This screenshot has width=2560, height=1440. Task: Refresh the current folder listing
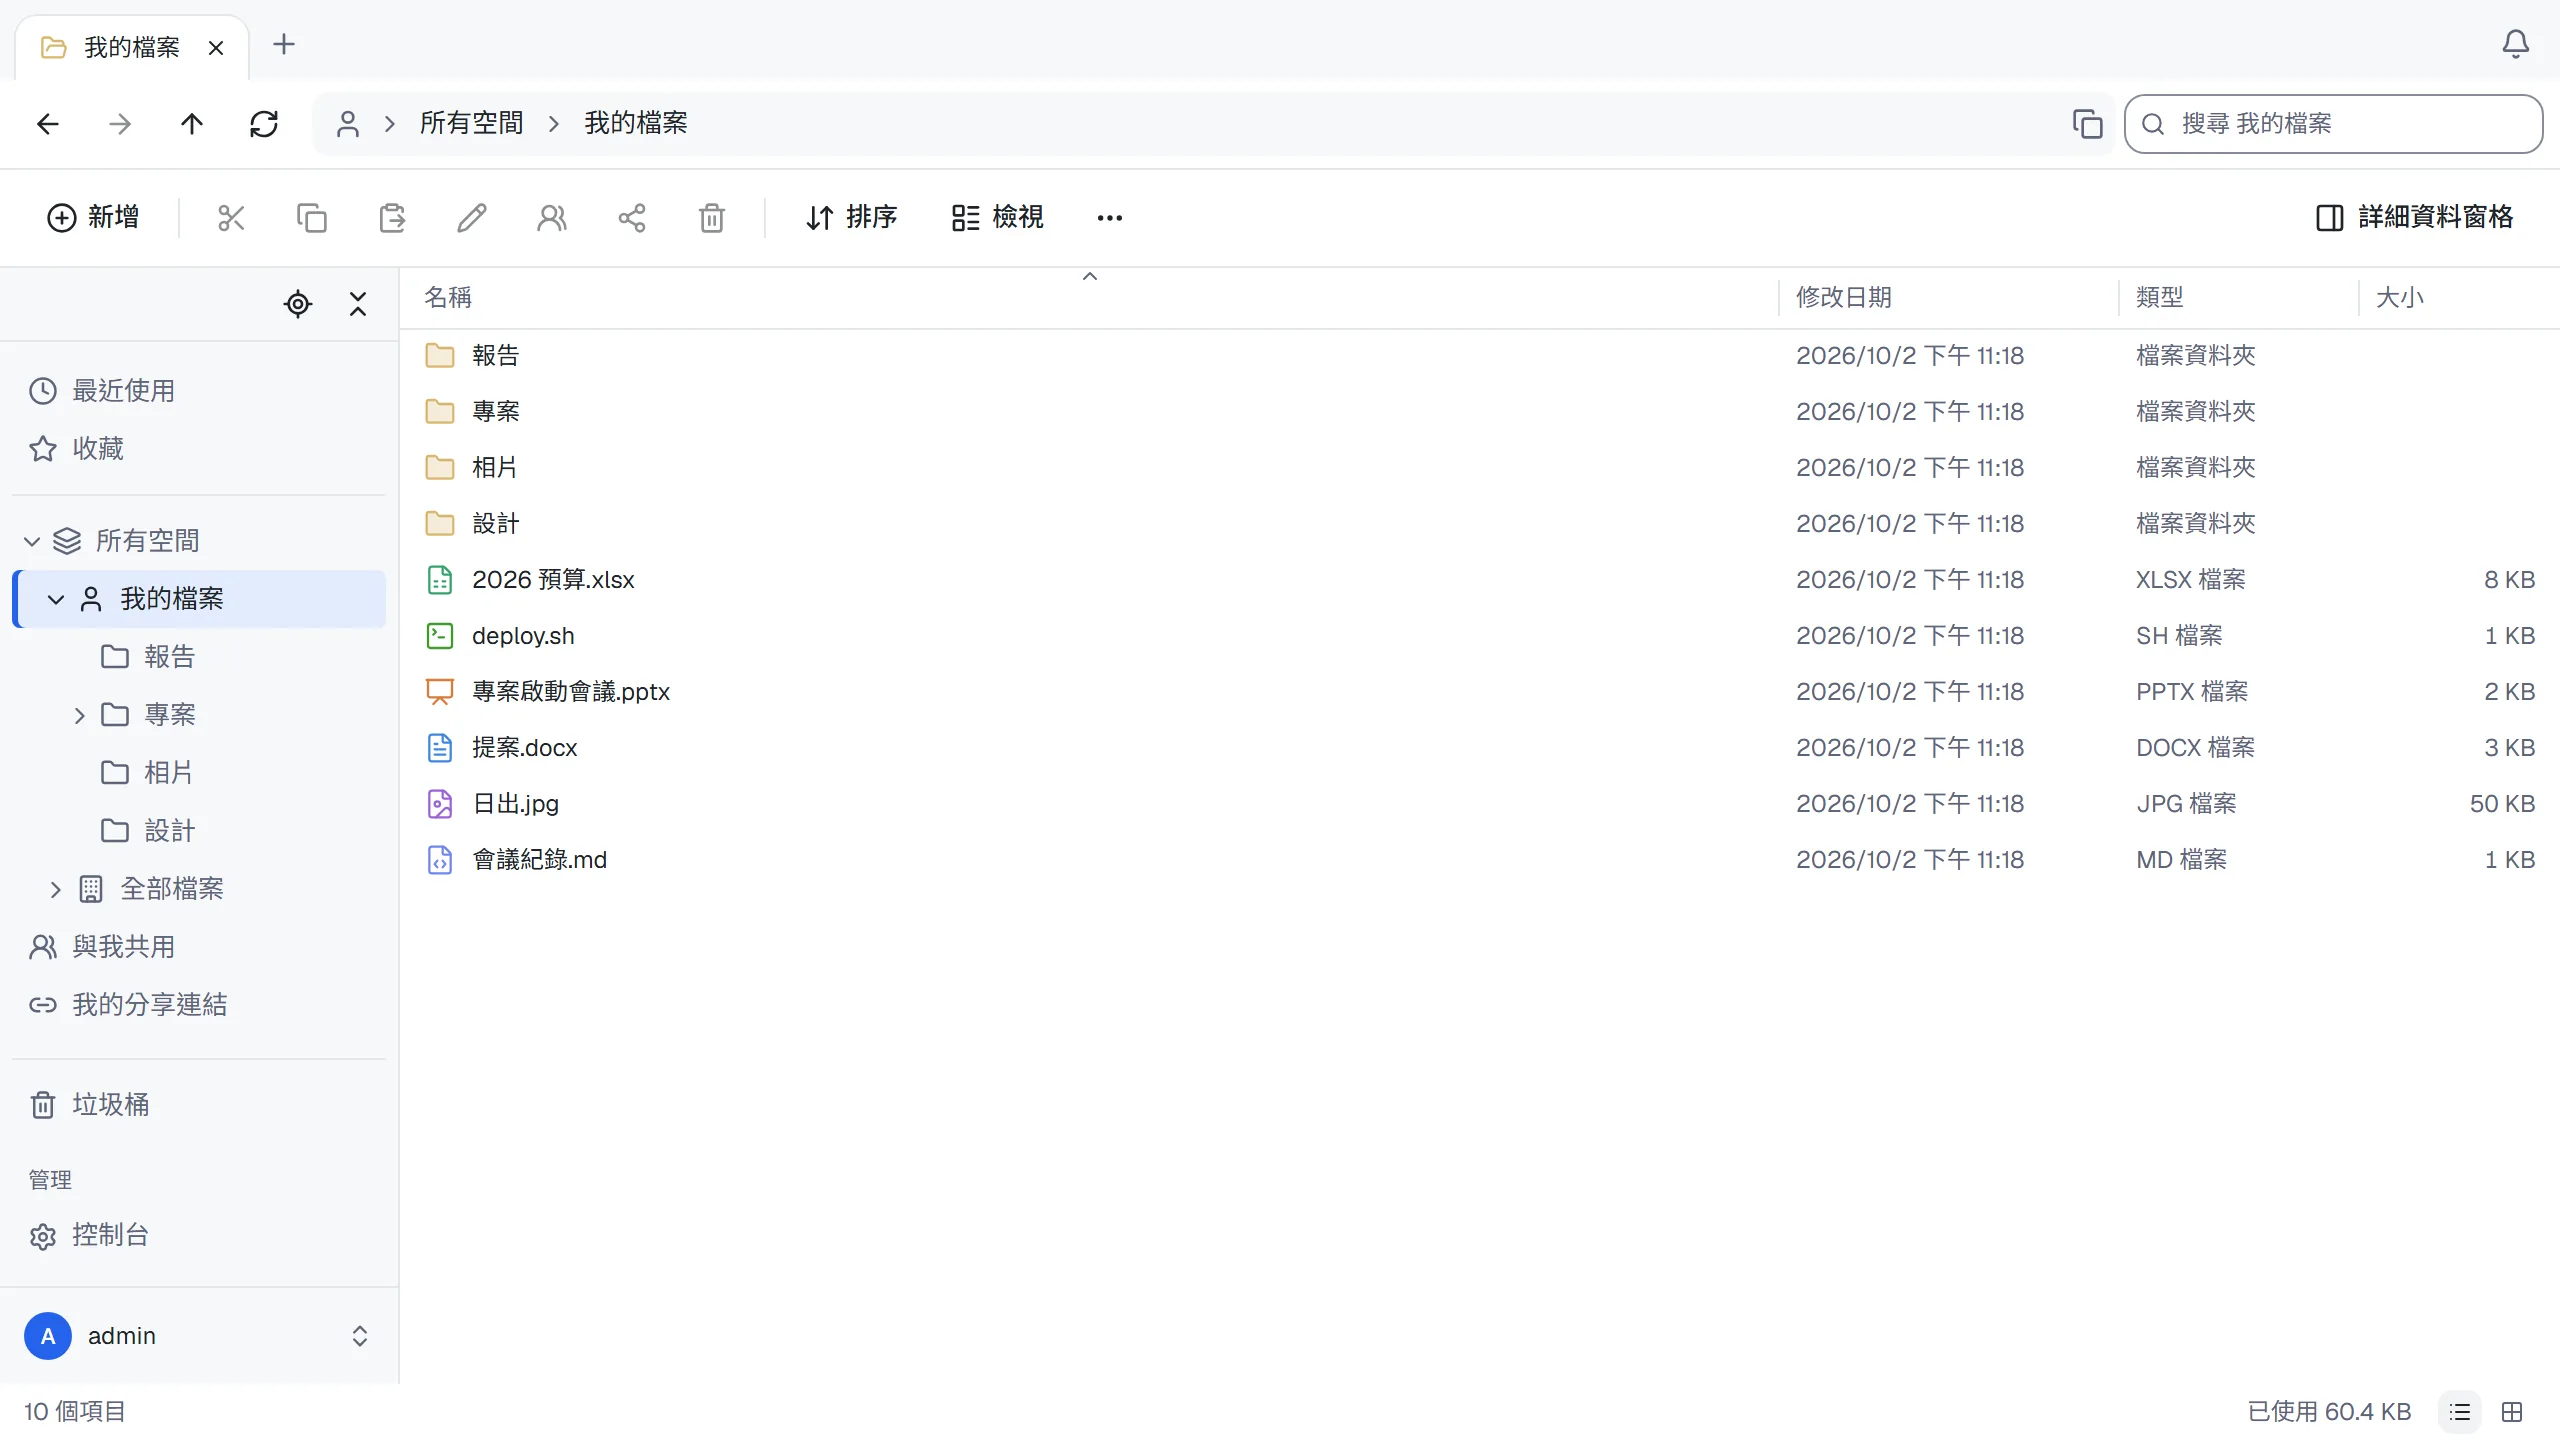pyautogui.click(x=264, y=124)
